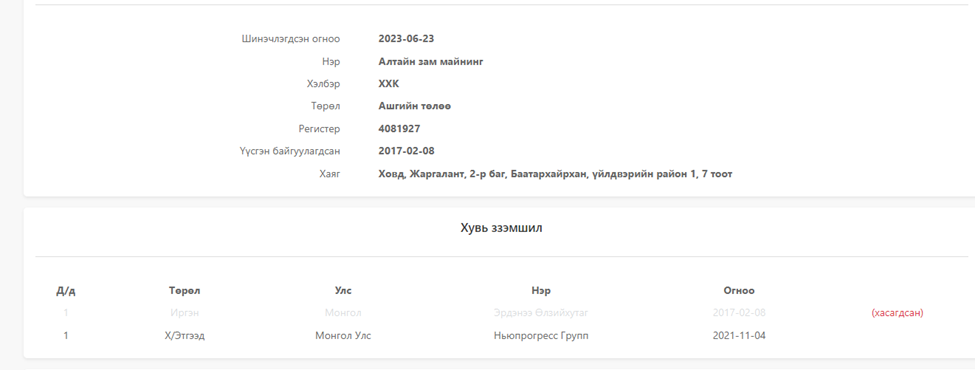Screen dimensions: 975x370
Task: Click the ХХК form value
Action: point(389,84)
